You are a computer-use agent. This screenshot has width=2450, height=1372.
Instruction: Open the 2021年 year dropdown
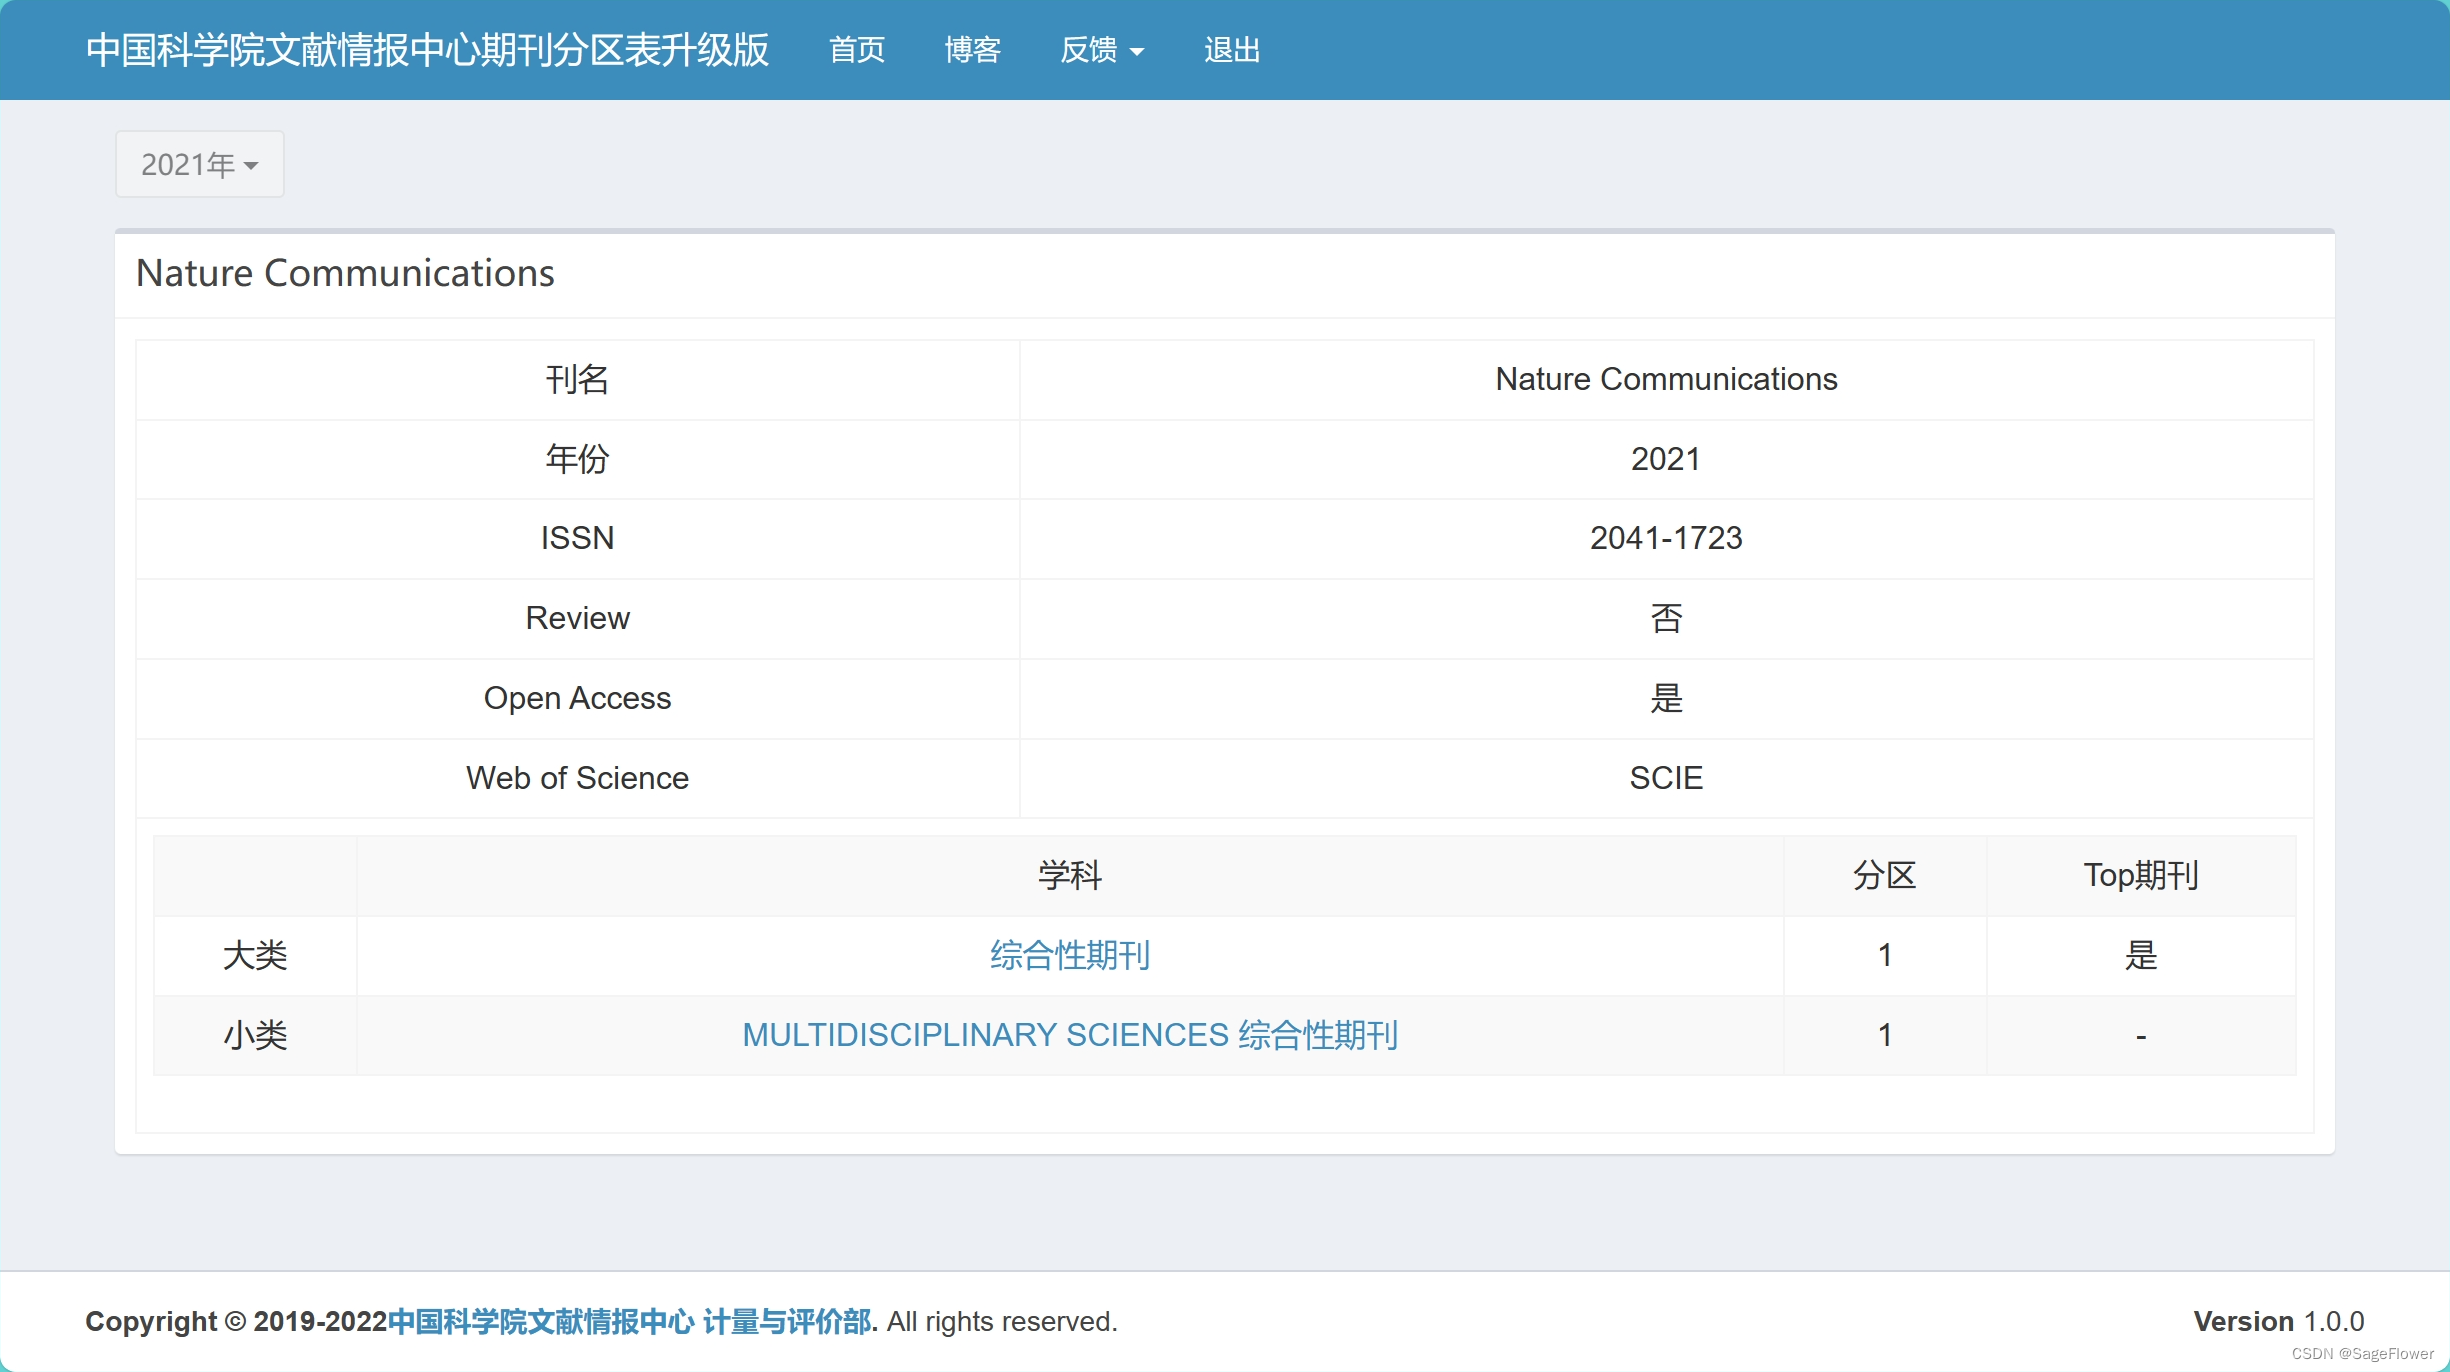[x=200, y=164]
